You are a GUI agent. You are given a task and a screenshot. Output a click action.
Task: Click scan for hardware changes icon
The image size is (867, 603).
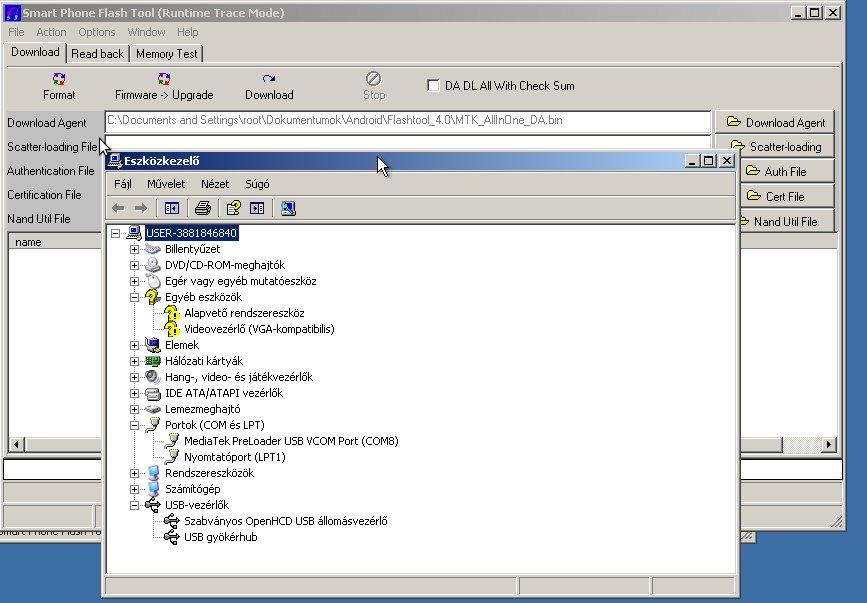(288, 208)
